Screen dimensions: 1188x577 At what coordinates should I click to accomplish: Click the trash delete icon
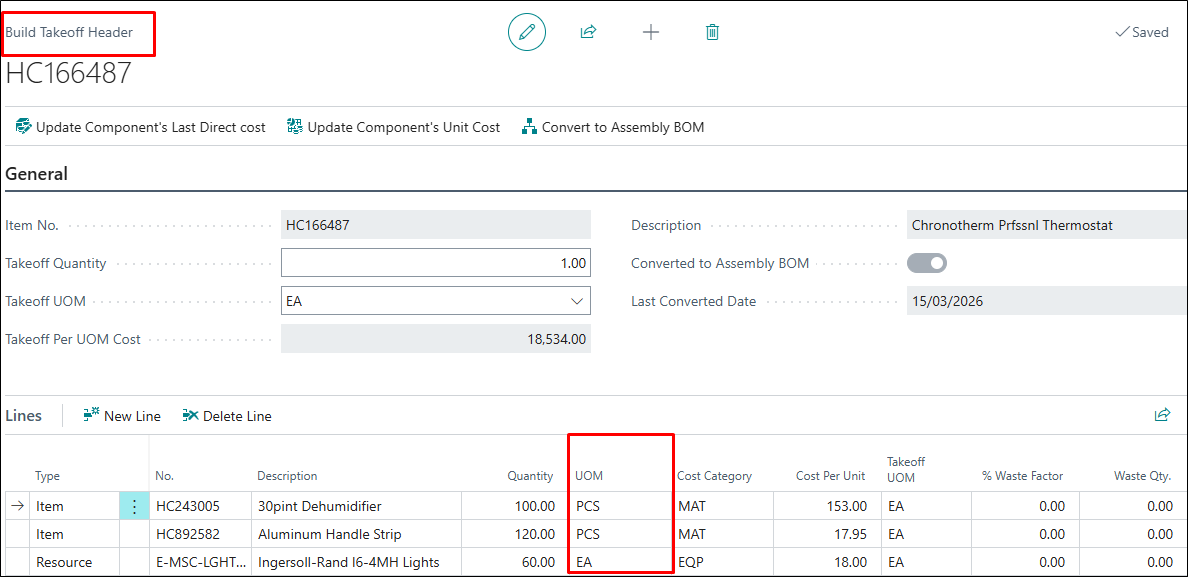(x=712, y=32)
